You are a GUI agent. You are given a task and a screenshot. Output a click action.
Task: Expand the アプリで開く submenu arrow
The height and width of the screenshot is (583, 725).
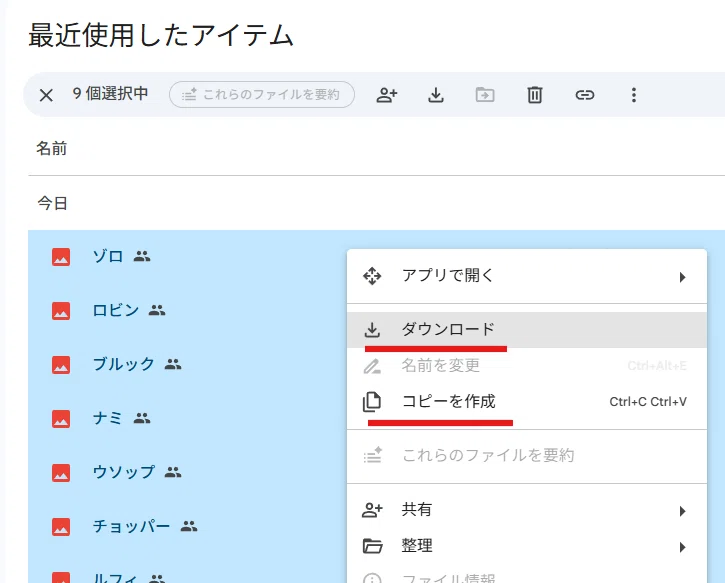coord(682,277)
